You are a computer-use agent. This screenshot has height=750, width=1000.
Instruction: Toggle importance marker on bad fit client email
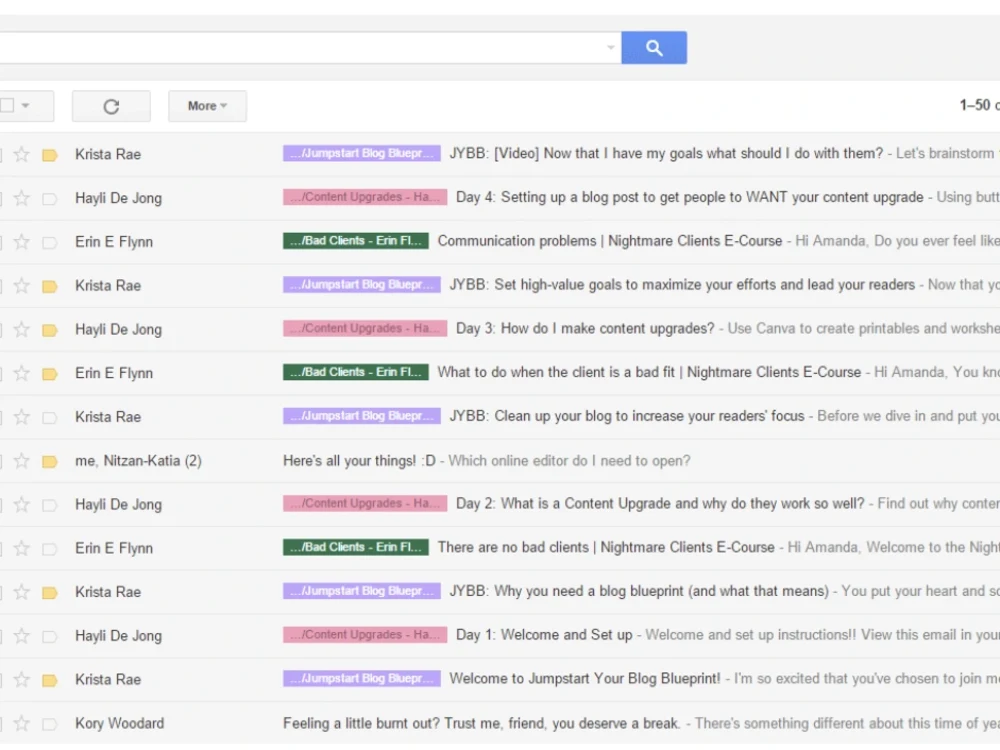pyautogui.click(x=50, y=374)
